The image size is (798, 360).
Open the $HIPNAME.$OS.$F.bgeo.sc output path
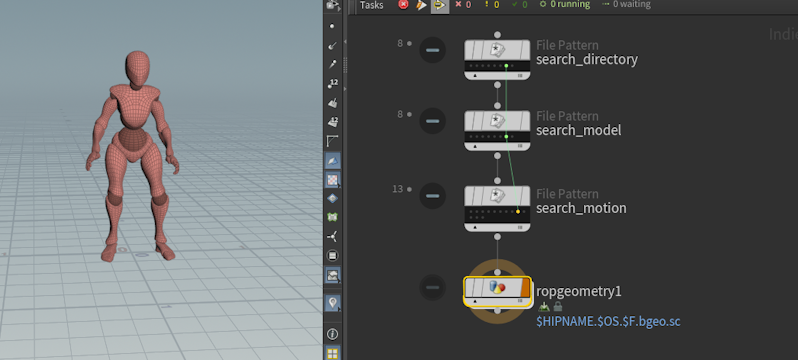point(609,321)
